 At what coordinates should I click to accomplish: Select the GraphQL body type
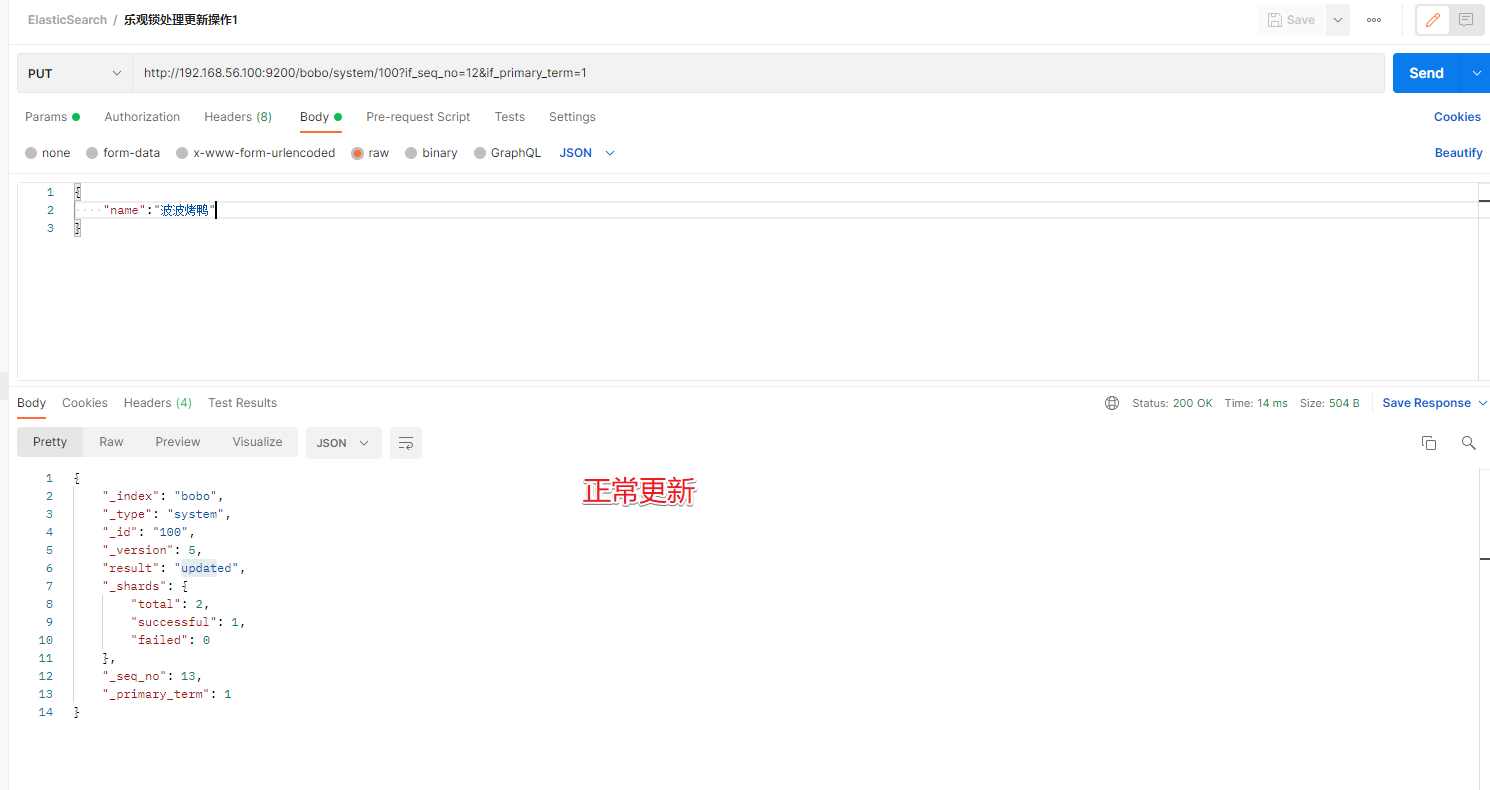[507, 153]
